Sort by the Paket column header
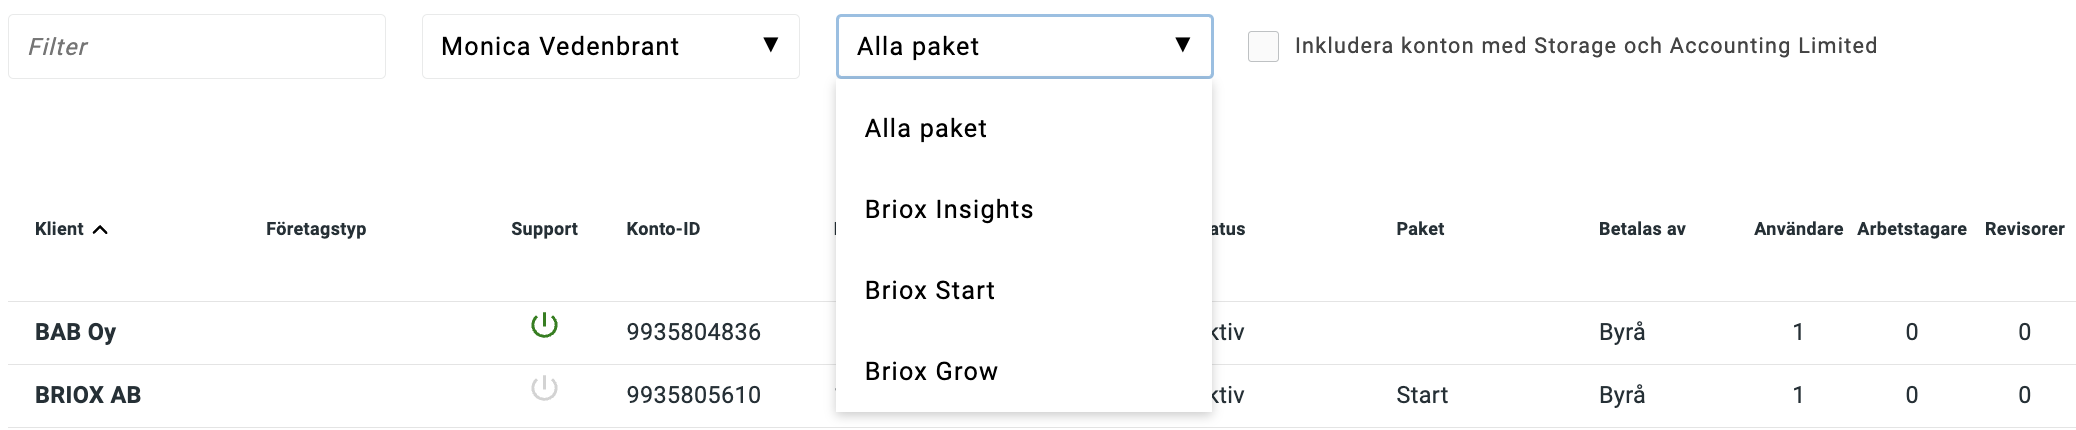The image size is (2076, 430). [x=1420, y=229]
